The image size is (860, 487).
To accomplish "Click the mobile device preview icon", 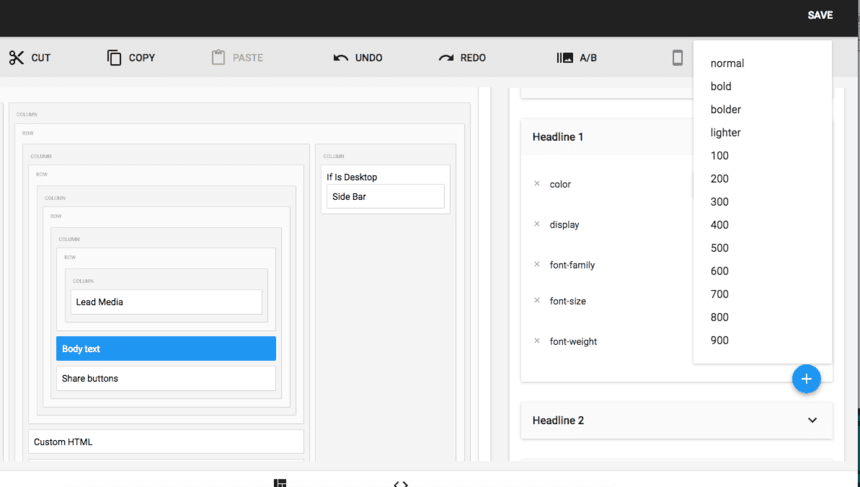I will (x=677, y=58).
